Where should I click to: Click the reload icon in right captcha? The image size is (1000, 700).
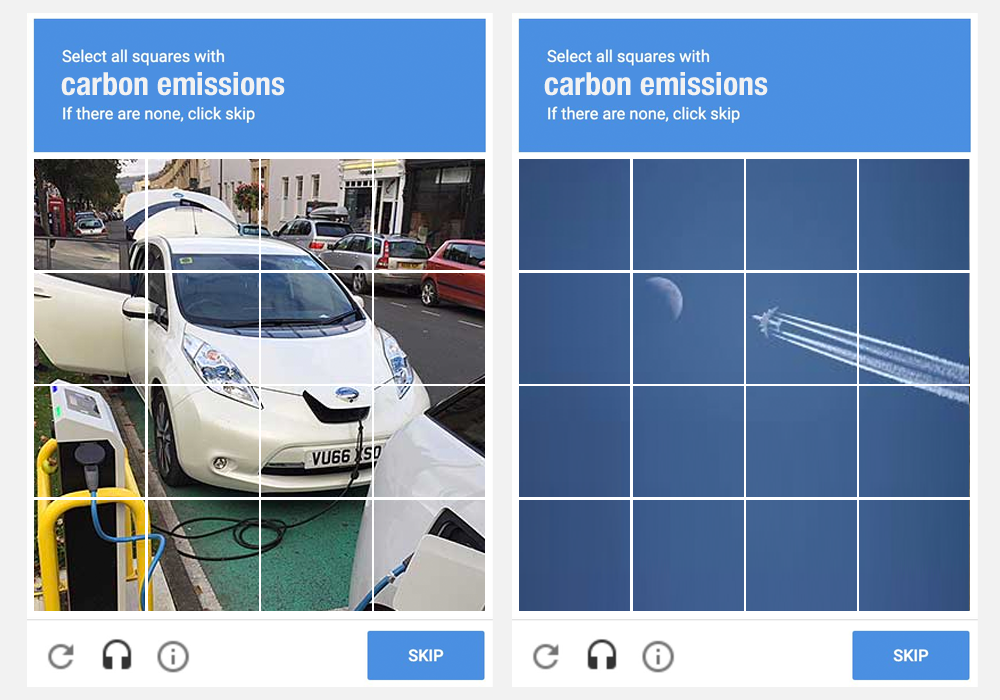click(x=546, y=656)
